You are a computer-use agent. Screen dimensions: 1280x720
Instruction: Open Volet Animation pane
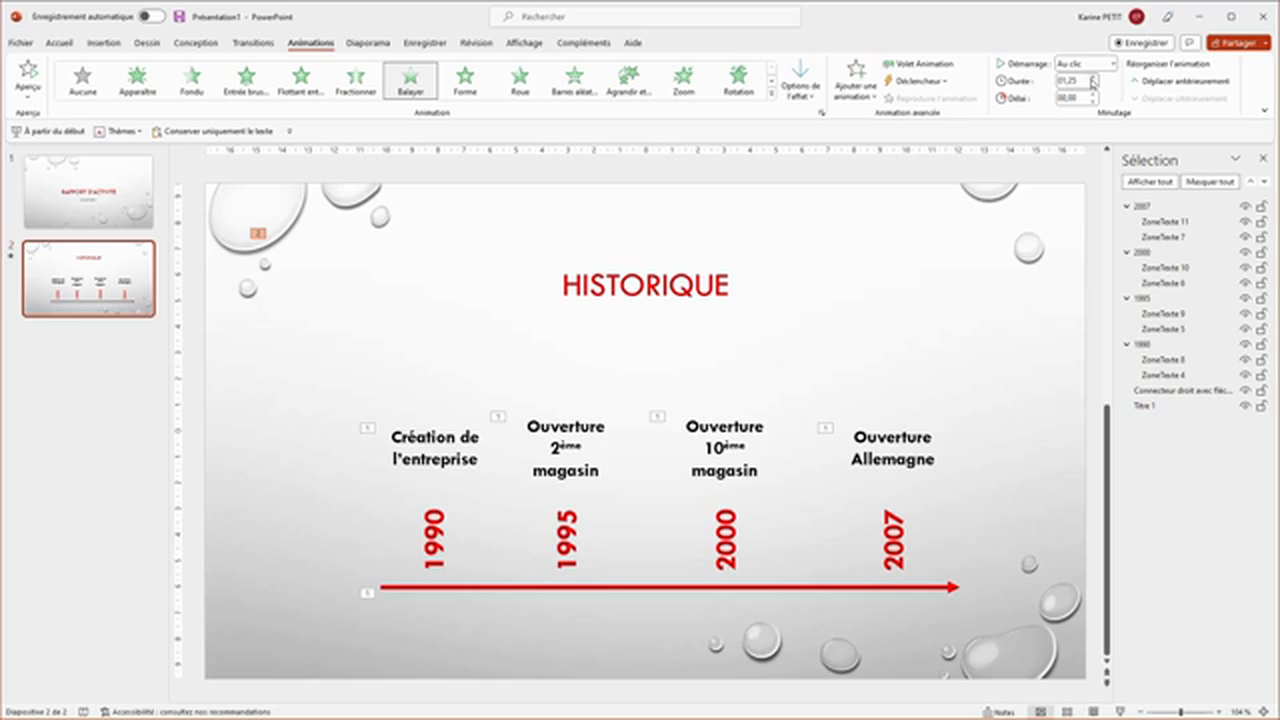click(918, 64)
